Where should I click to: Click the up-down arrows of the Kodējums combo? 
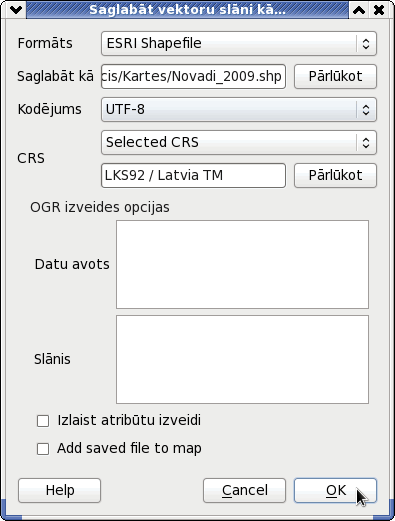coord(366,110)
